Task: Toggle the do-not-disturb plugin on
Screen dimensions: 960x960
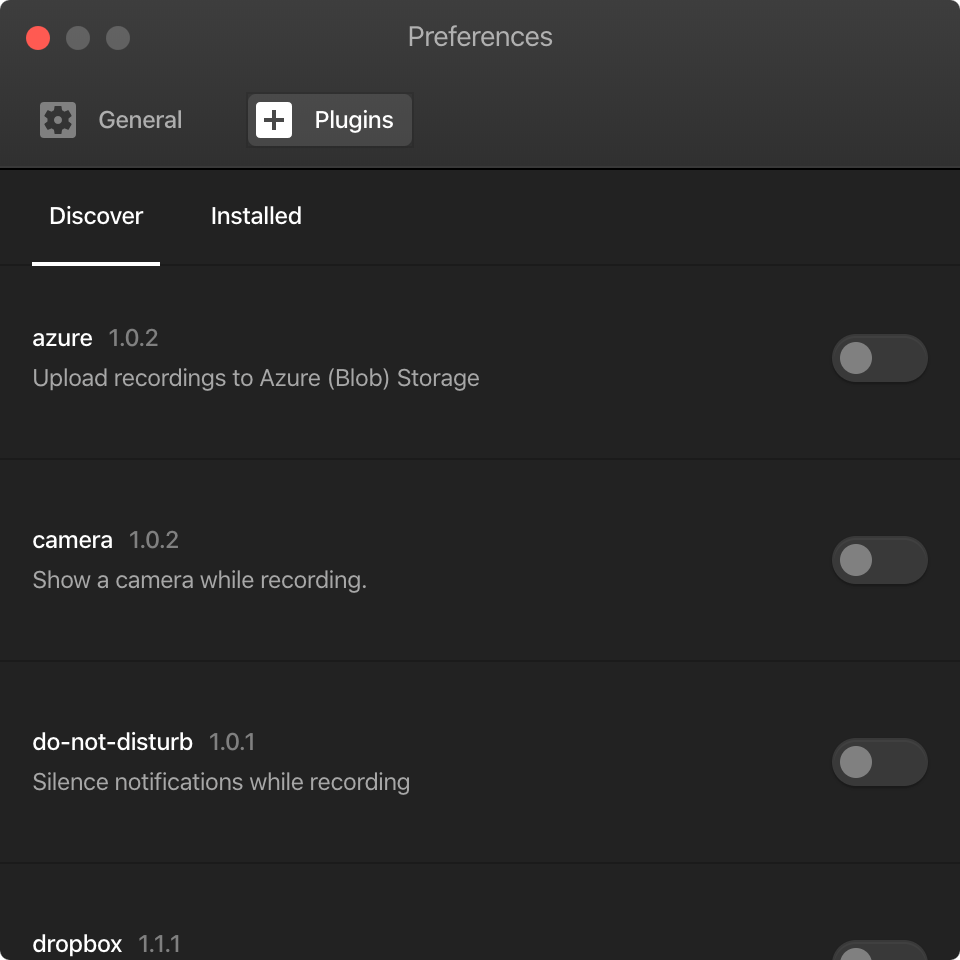Action: pos(879,762)
